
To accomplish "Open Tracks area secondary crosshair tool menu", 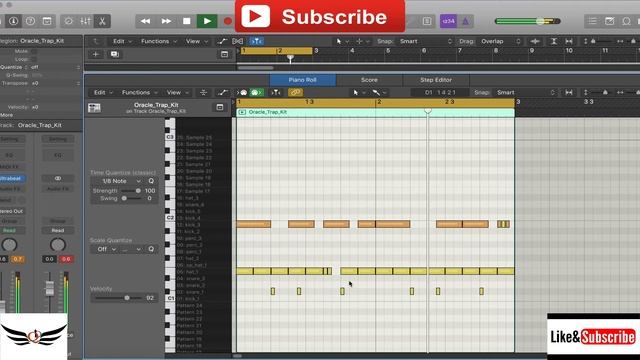I will pos(362,41).
